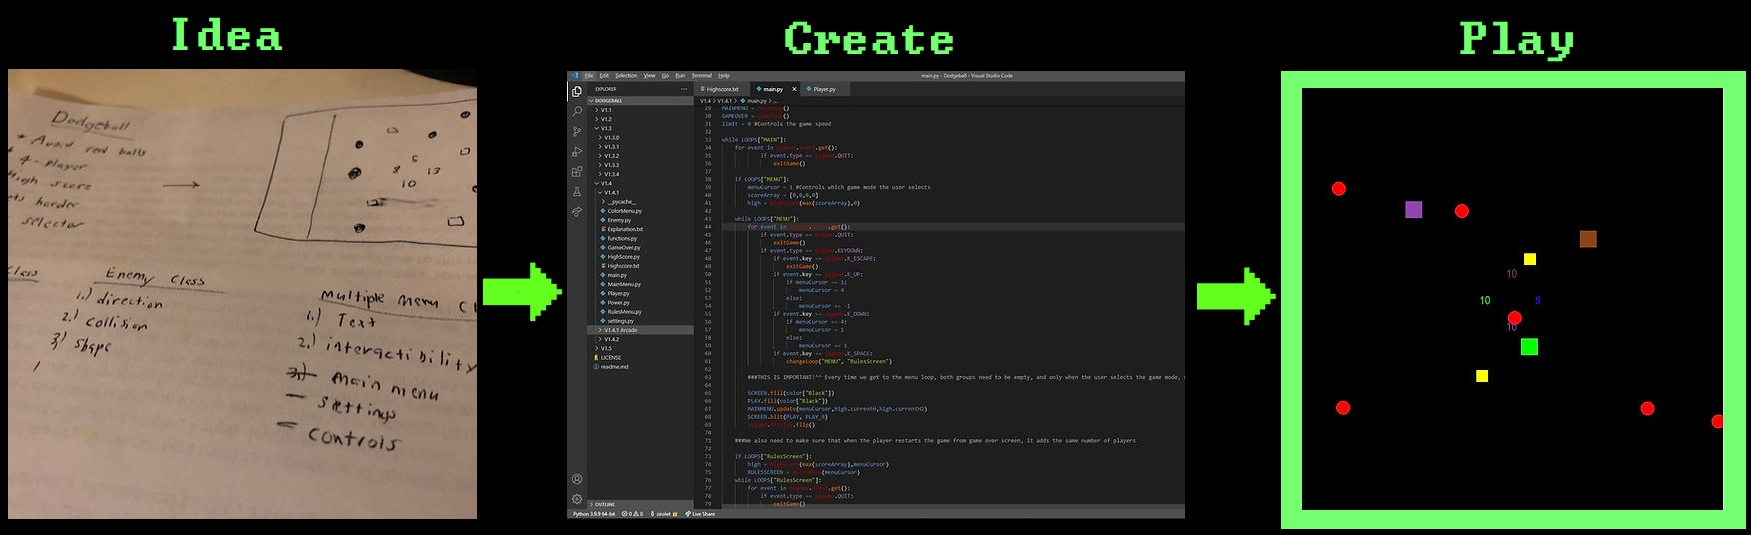The height and width of the screenshot is (535, 1751).
Task: Open the Explorer icon in activity bar
Action: coord(577,91)
